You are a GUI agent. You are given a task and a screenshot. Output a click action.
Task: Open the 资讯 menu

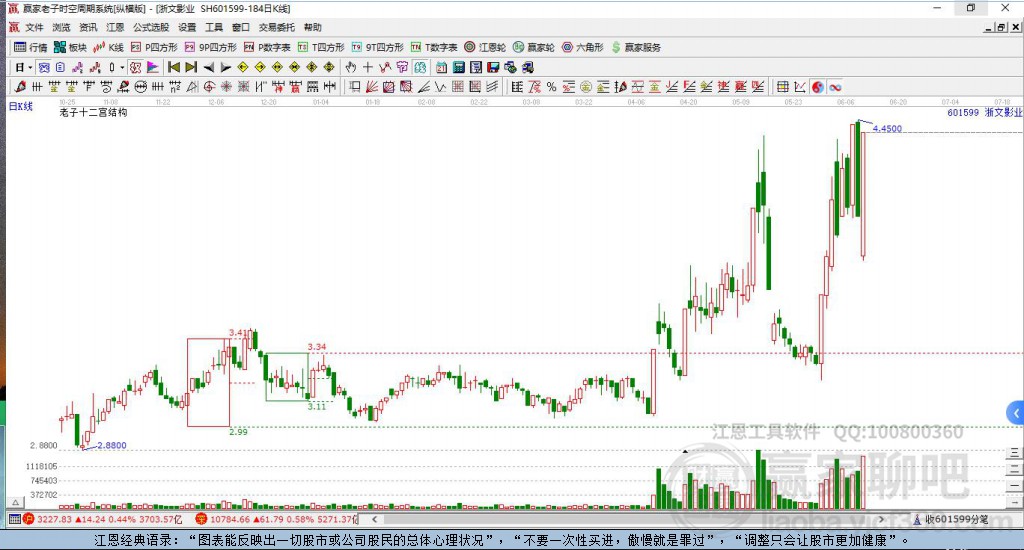pyautogui.click(x=88, y=27)
